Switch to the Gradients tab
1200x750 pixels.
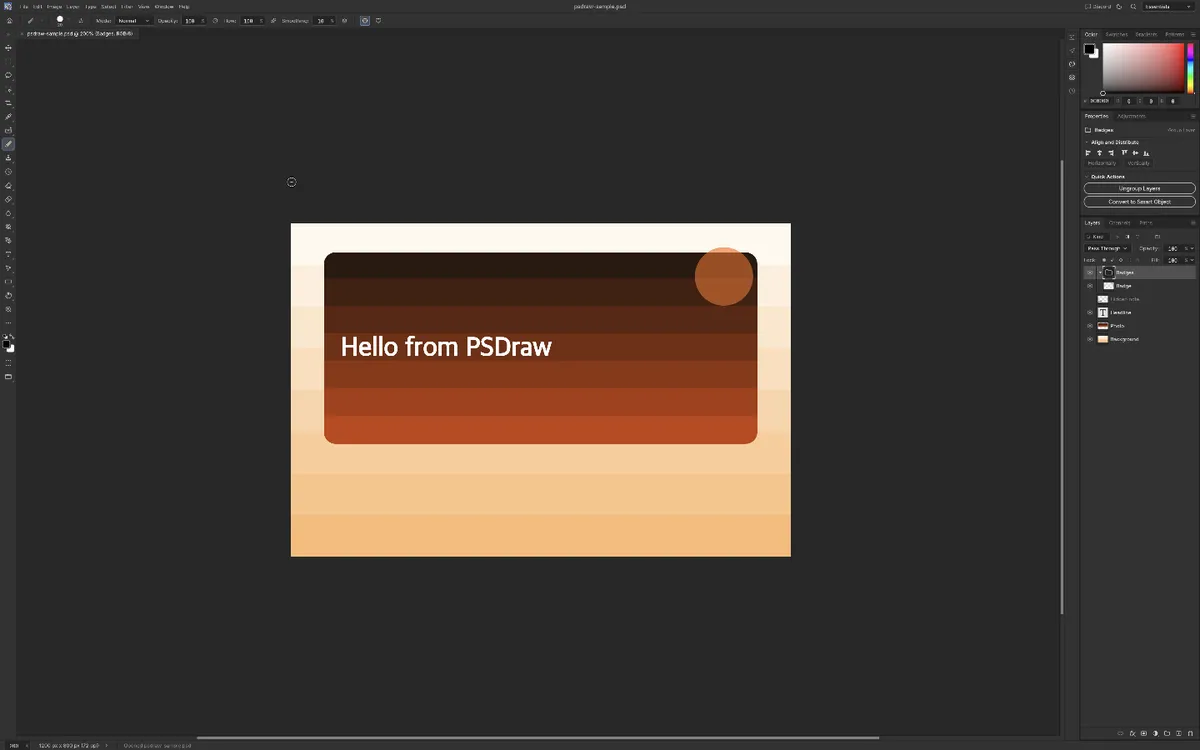(1146, 34)
